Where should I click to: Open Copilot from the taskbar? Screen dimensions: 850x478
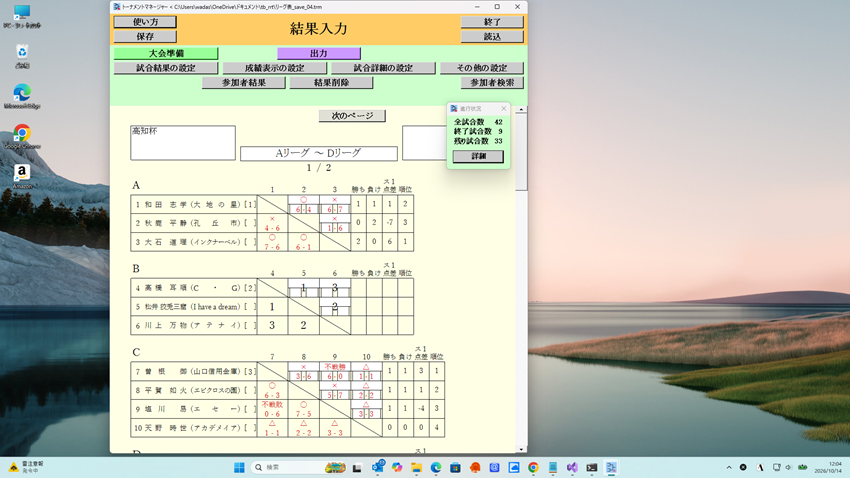coord(397,467)
